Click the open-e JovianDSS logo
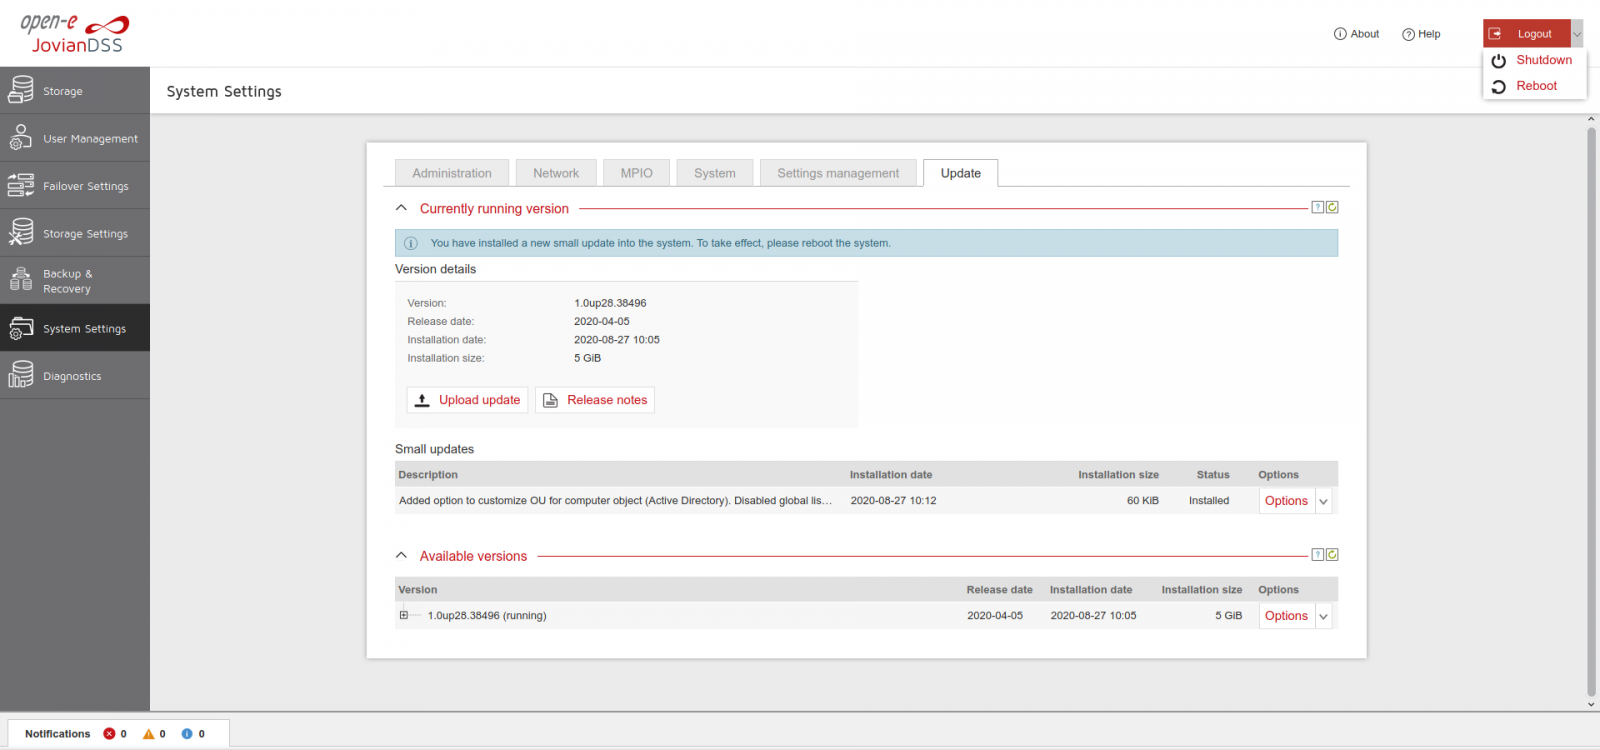Image resolution: width=1600 pixels, height=750 pixels. pyautogui.click(x=75, y=34)
